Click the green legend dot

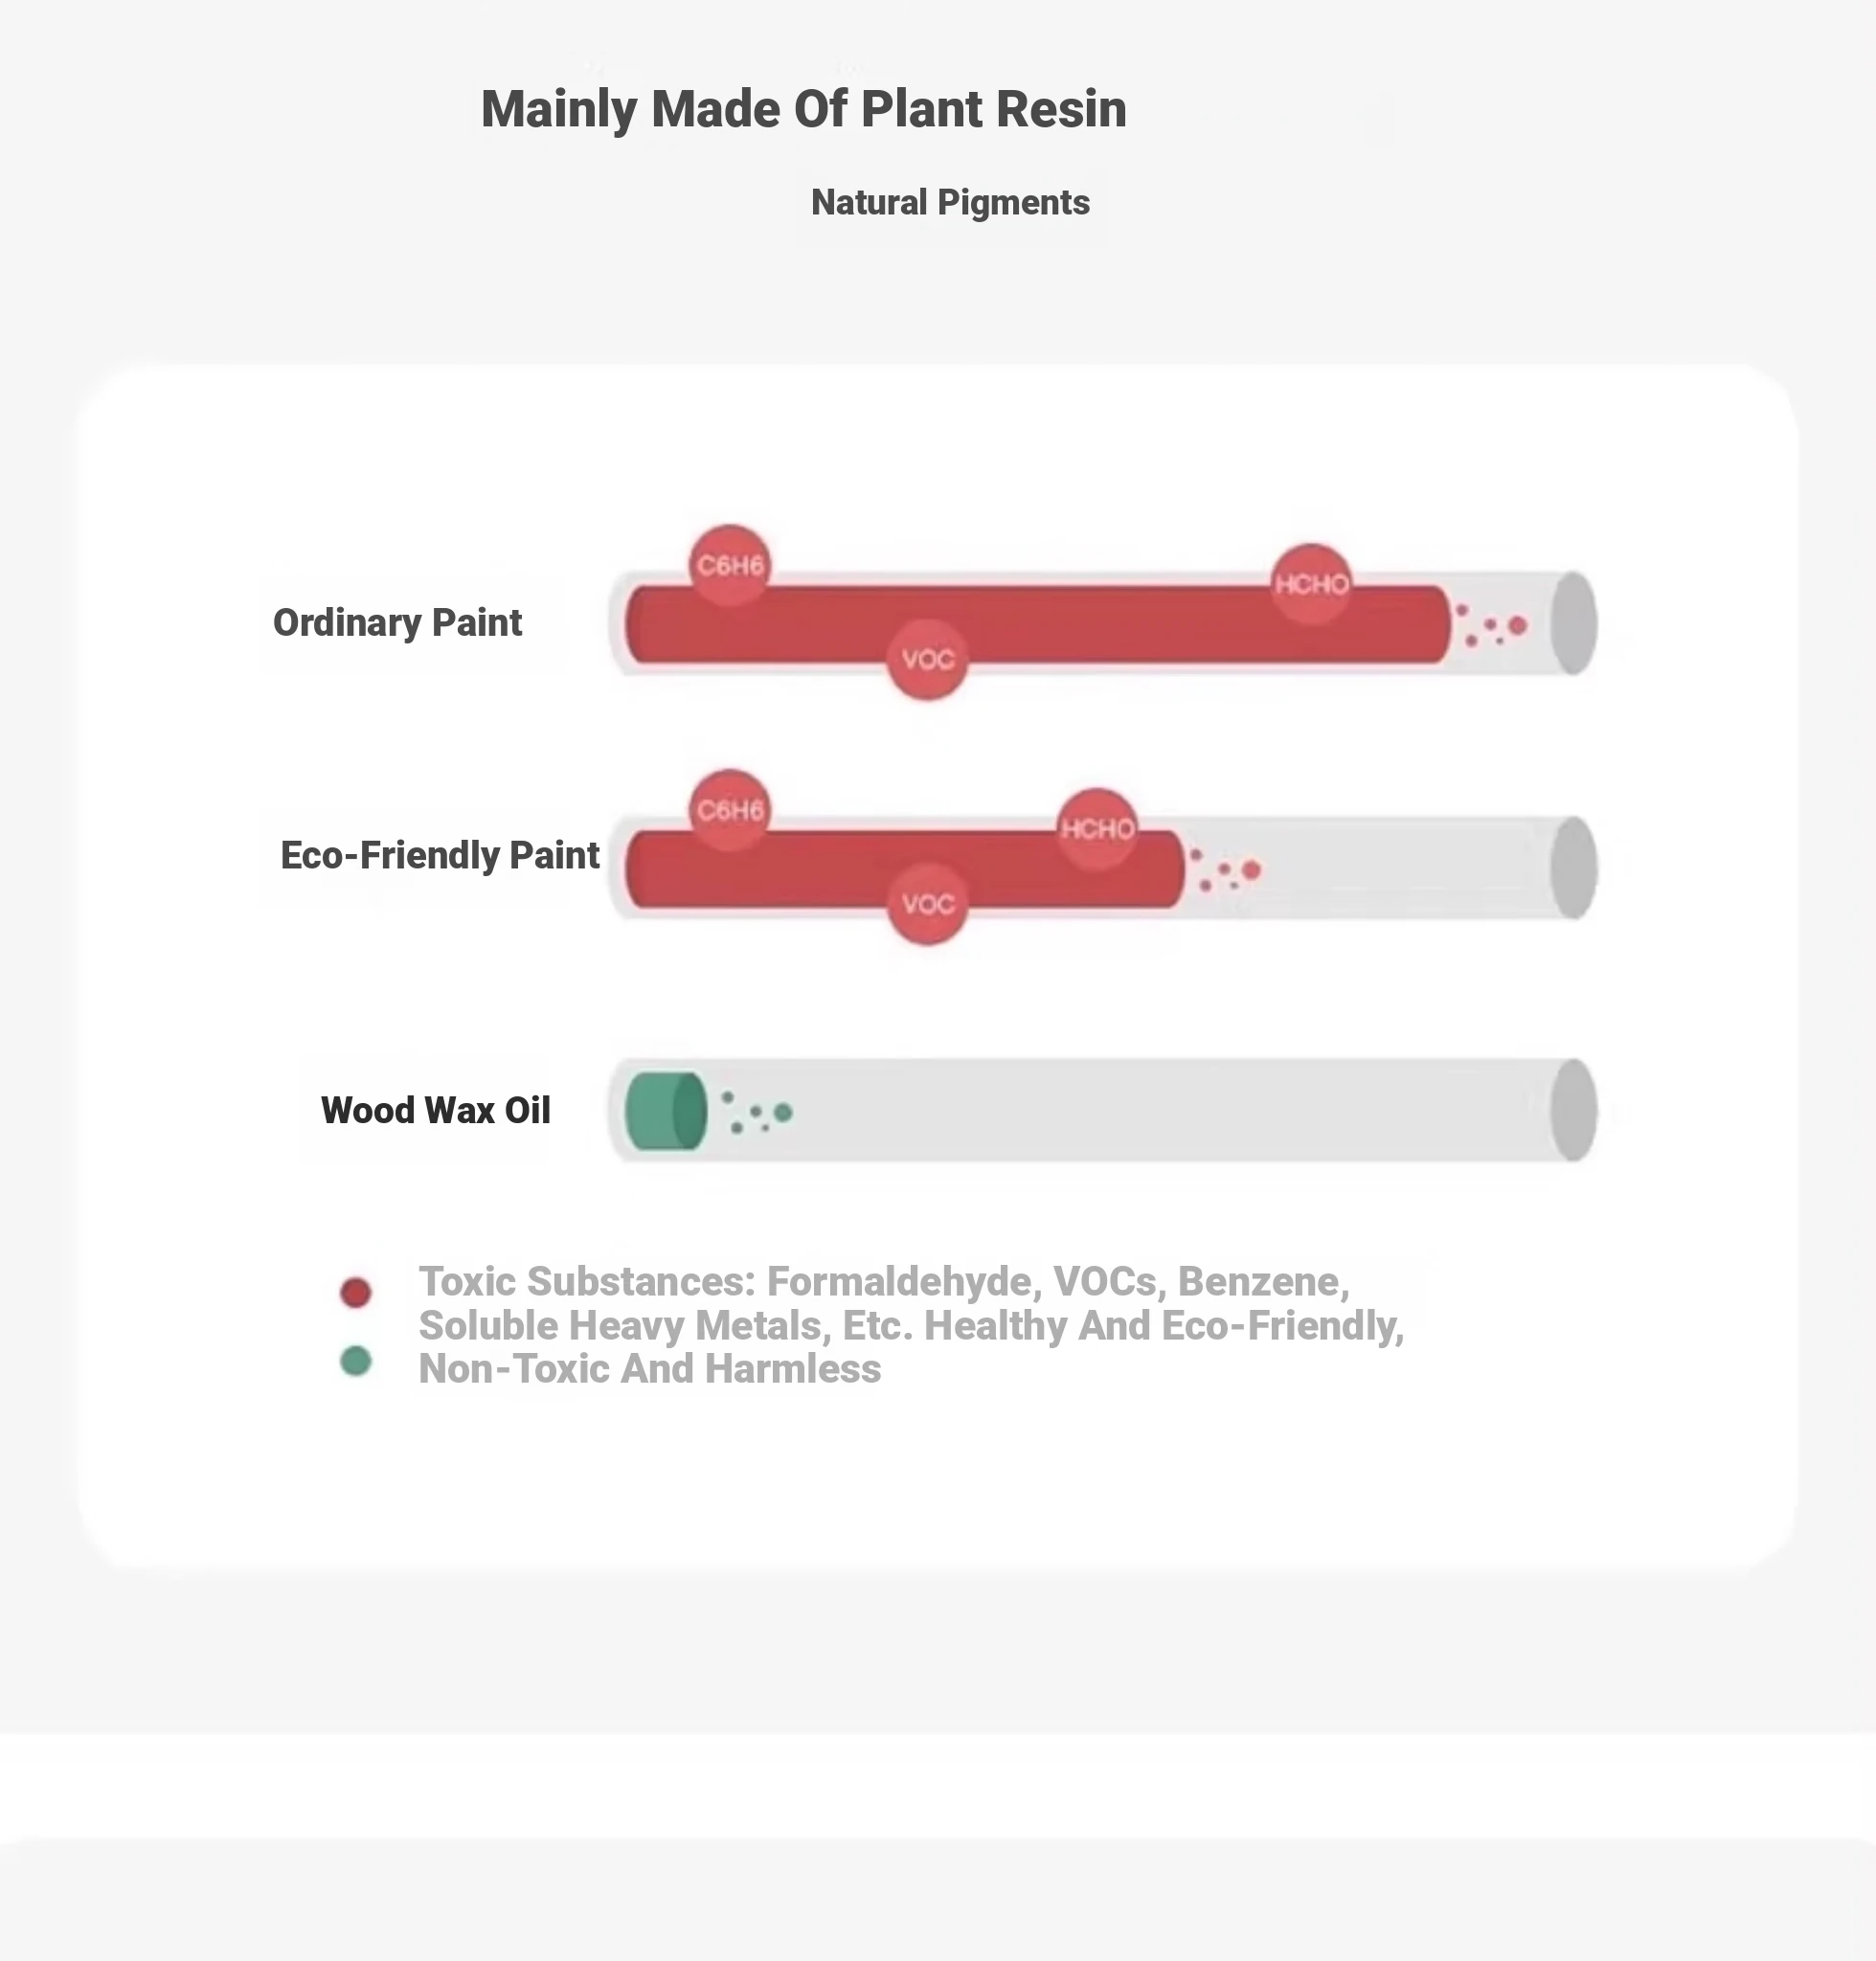pos(355,1361)
